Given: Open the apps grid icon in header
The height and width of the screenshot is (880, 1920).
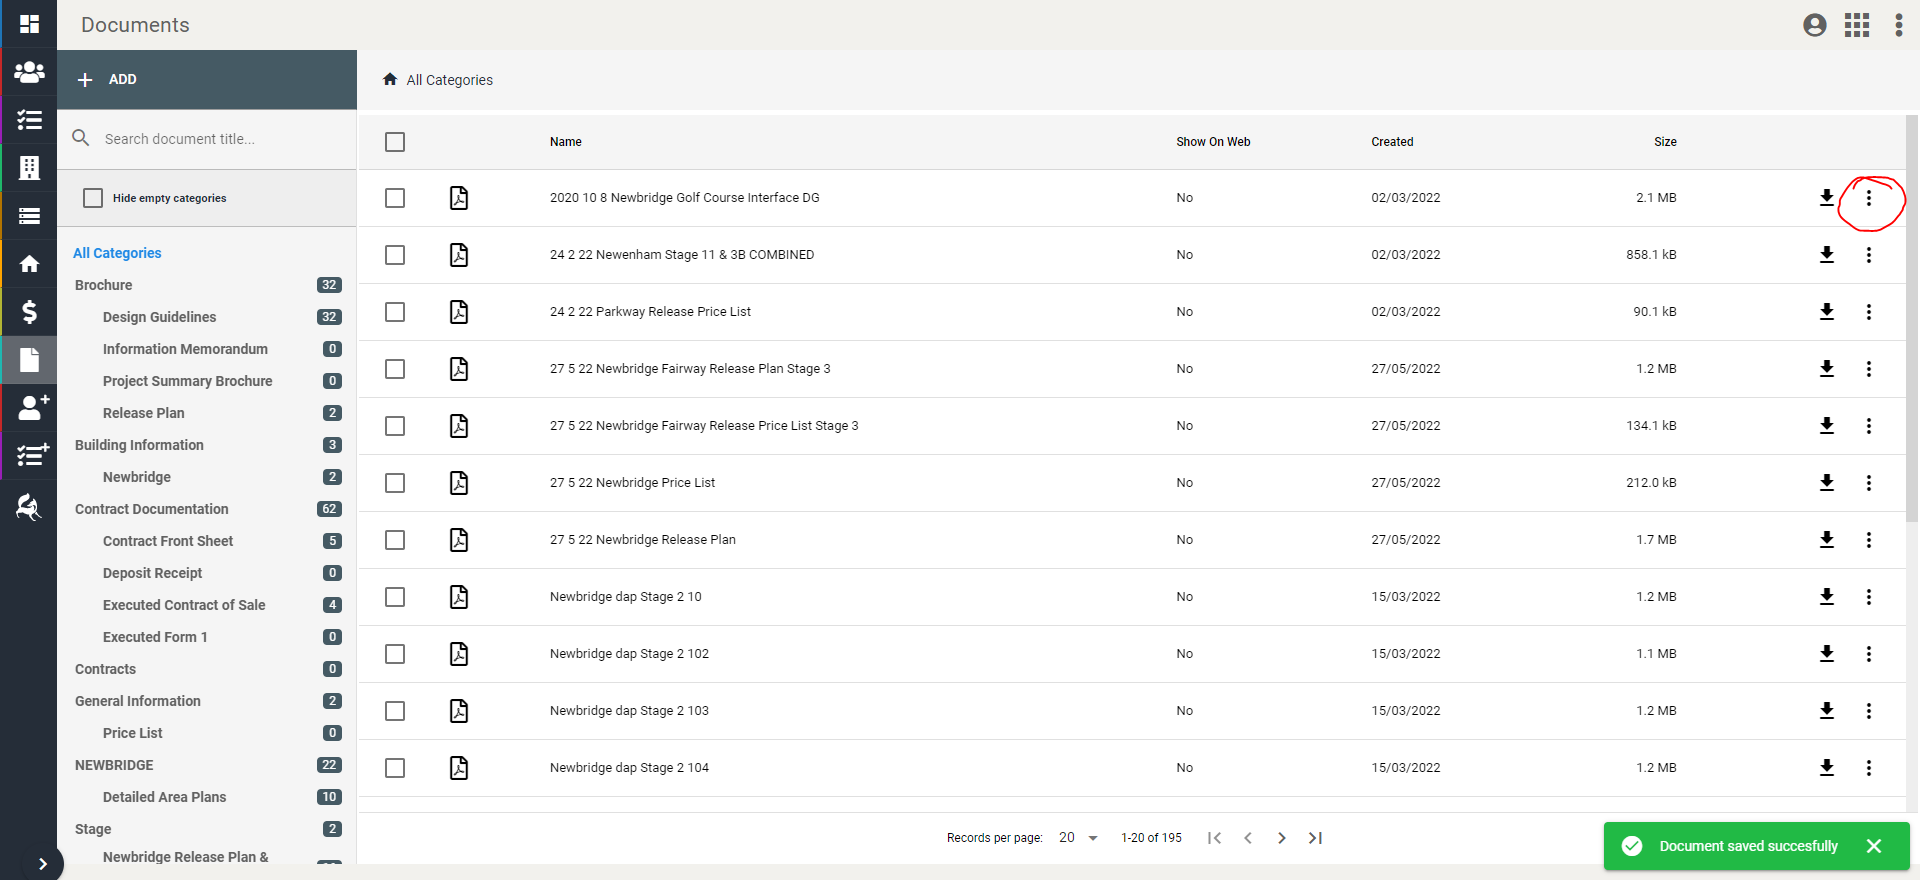Looking at the screenshot, I should [x=1857, y=25].
